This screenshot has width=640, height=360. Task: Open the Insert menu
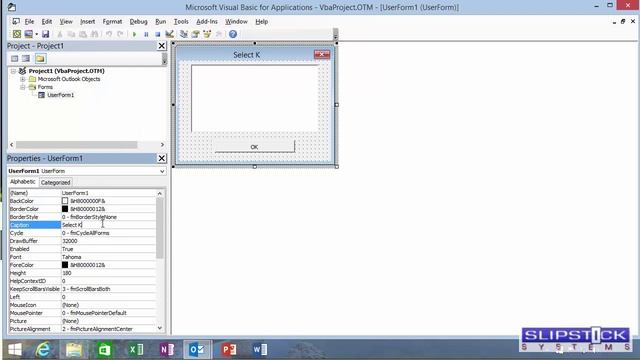[x=87, y=22]
